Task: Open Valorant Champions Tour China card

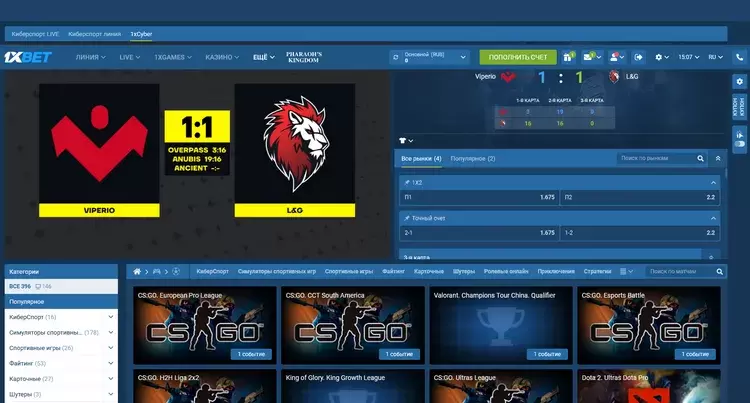Action: (501, 326)
